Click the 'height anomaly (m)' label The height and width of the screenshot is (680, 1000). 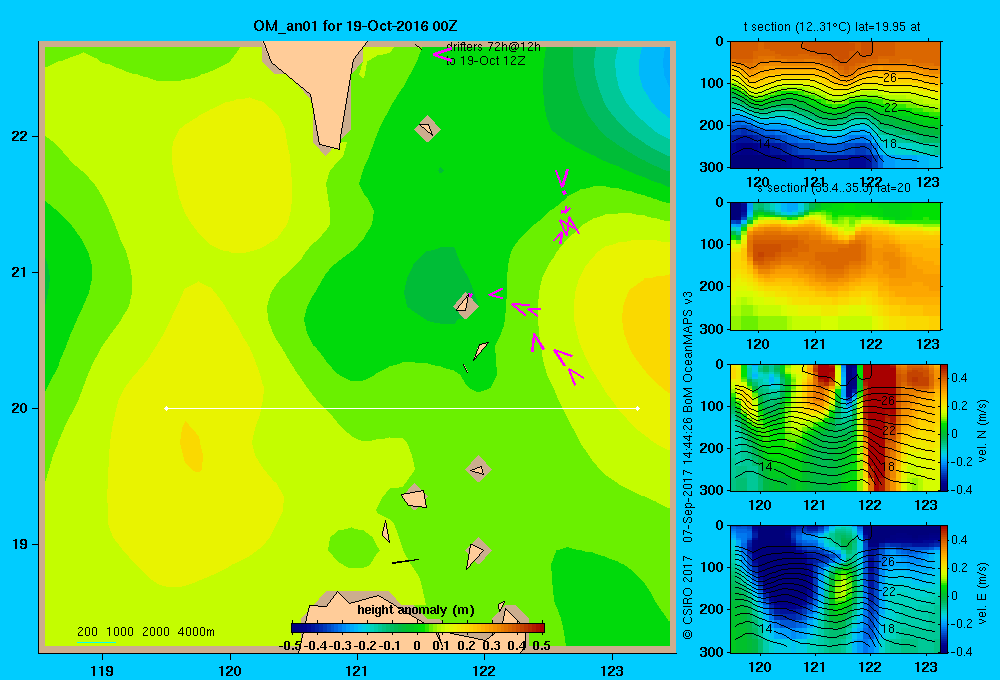416,610
